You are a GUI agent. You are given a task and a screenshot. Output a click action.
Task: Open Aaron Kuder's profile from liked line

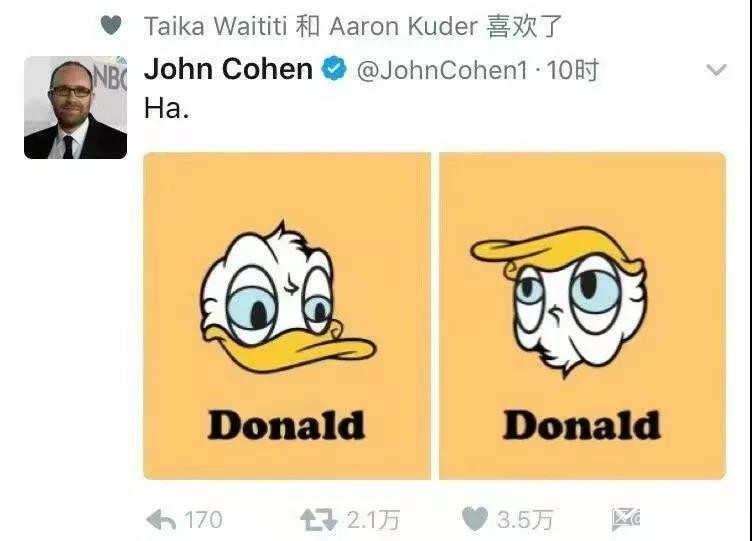tap(403, 26)
